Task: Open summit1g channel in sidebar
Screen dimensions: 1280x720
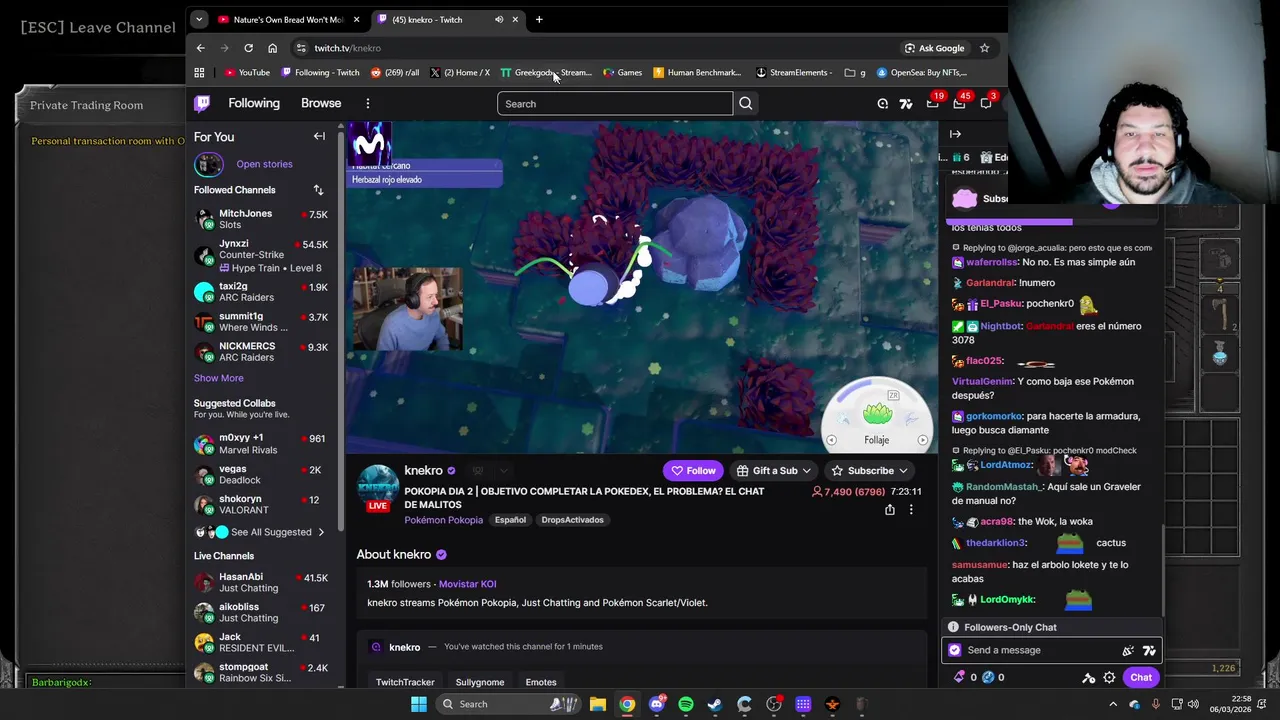Action: tap(261, 322)
